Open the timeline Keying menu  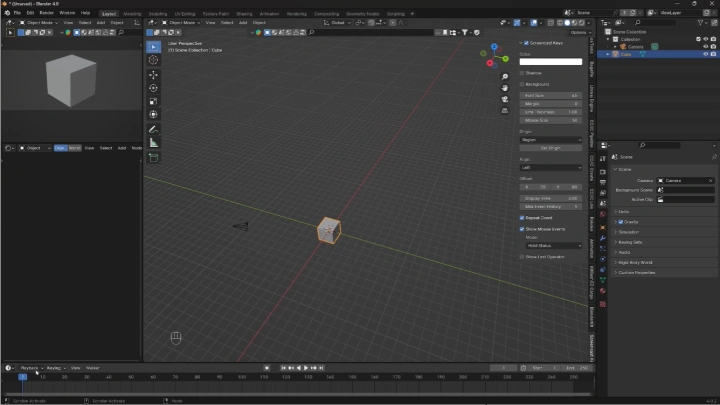(56, 368)
